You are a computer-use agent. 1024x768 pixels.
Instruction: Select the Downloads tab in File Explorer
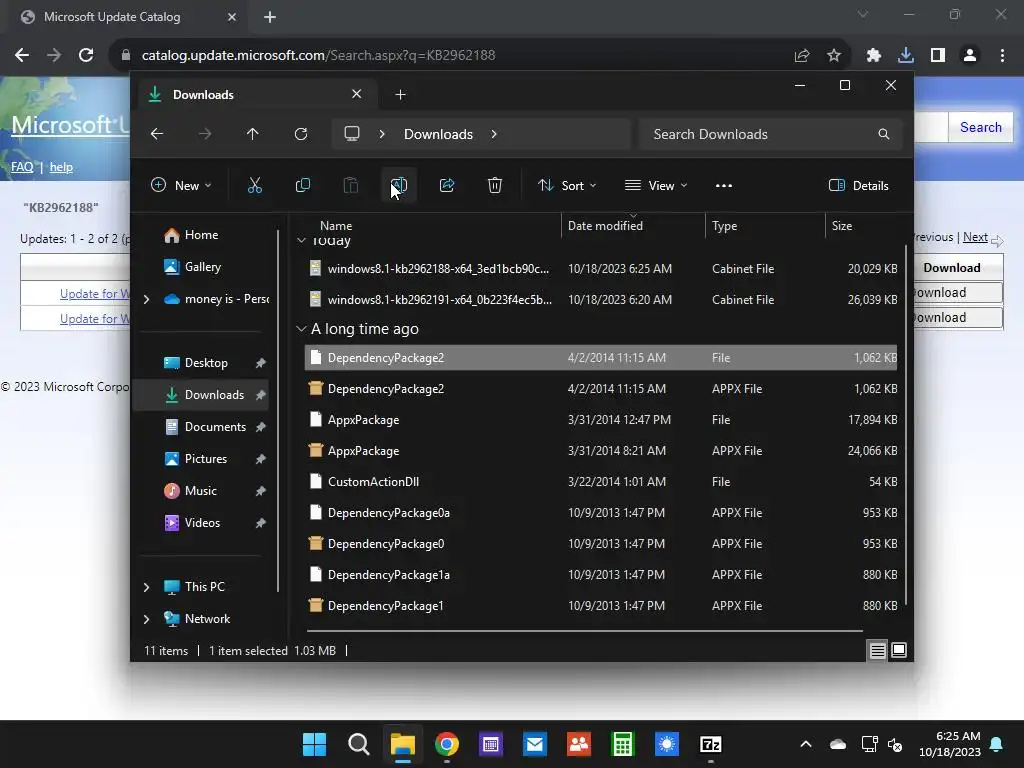[x=255, y=95]
